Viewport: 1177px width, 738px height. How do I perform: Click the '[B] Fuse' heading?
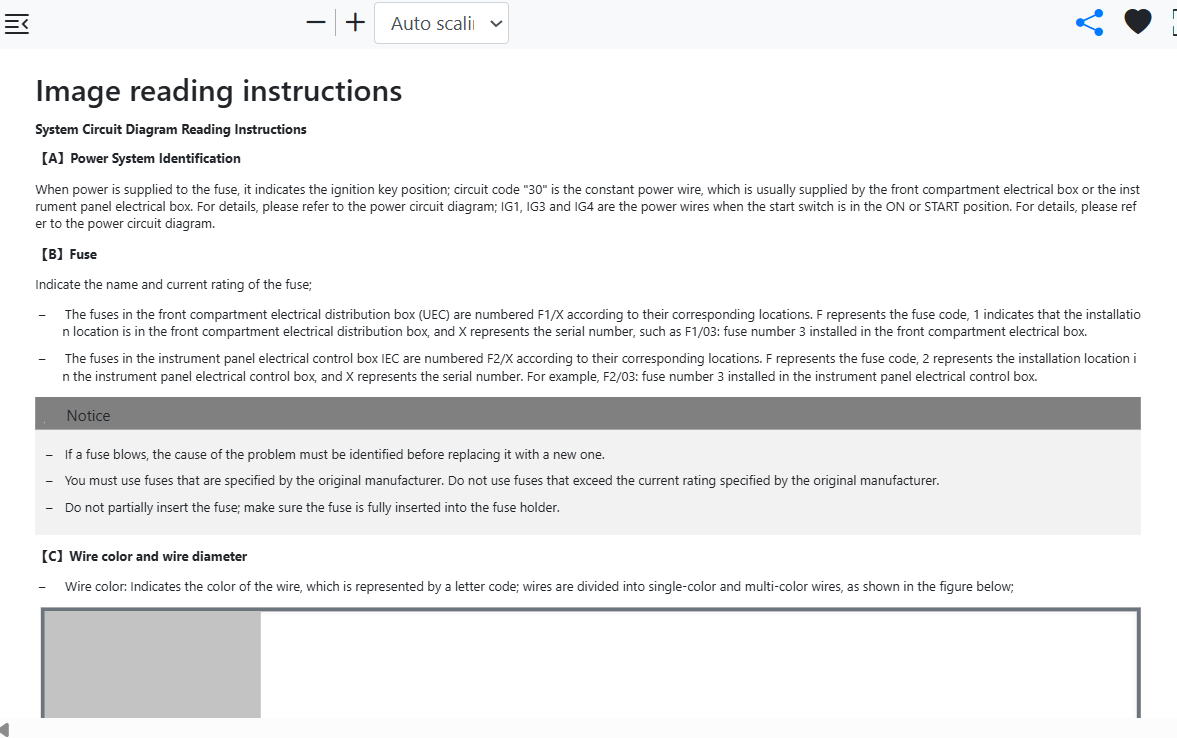click(x=68, y=255)
